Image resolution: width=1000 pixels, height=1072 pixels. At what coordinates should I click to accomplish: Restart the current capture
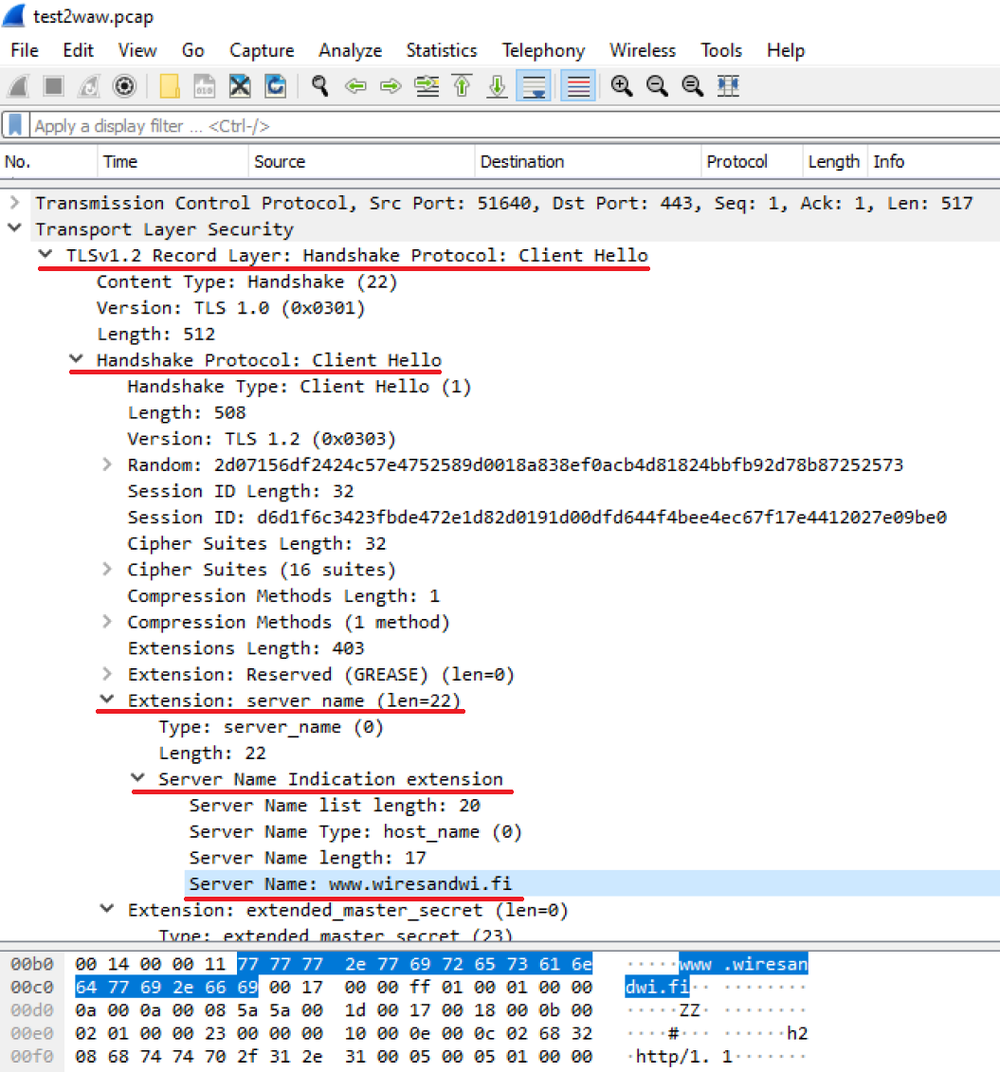88,86
